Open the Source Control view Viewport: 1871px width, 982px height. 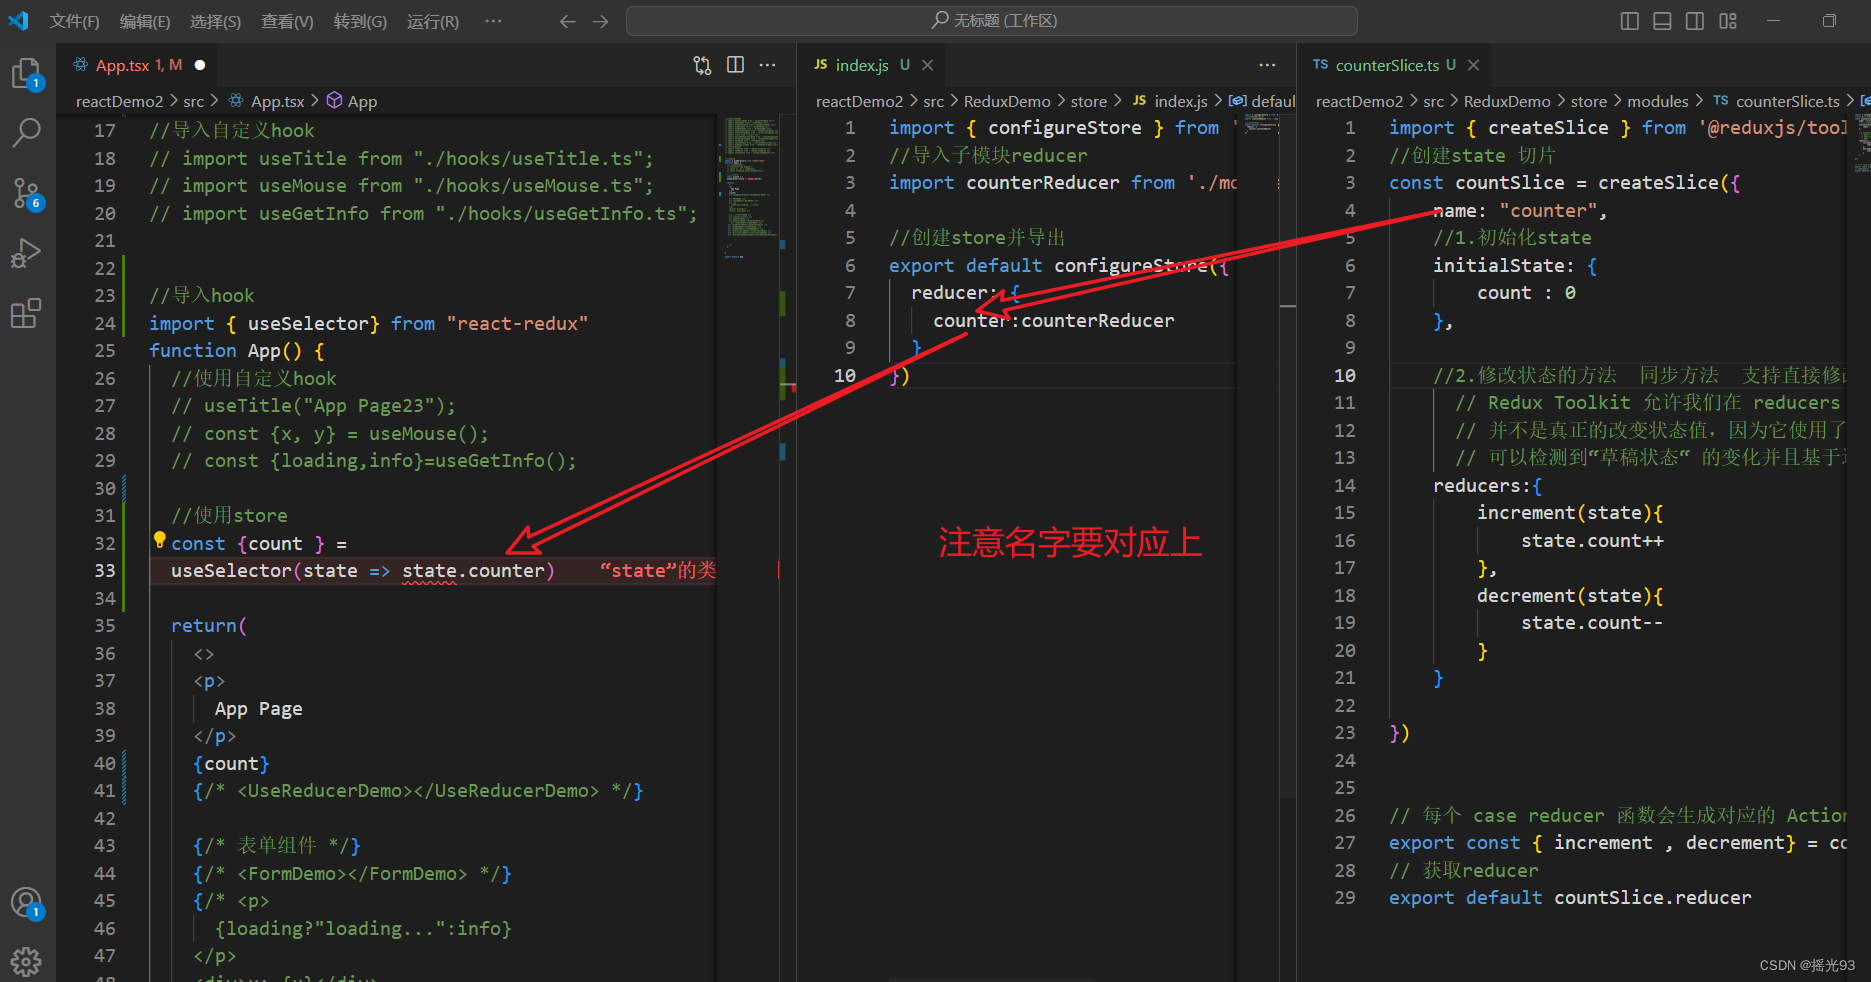[26, 193]
